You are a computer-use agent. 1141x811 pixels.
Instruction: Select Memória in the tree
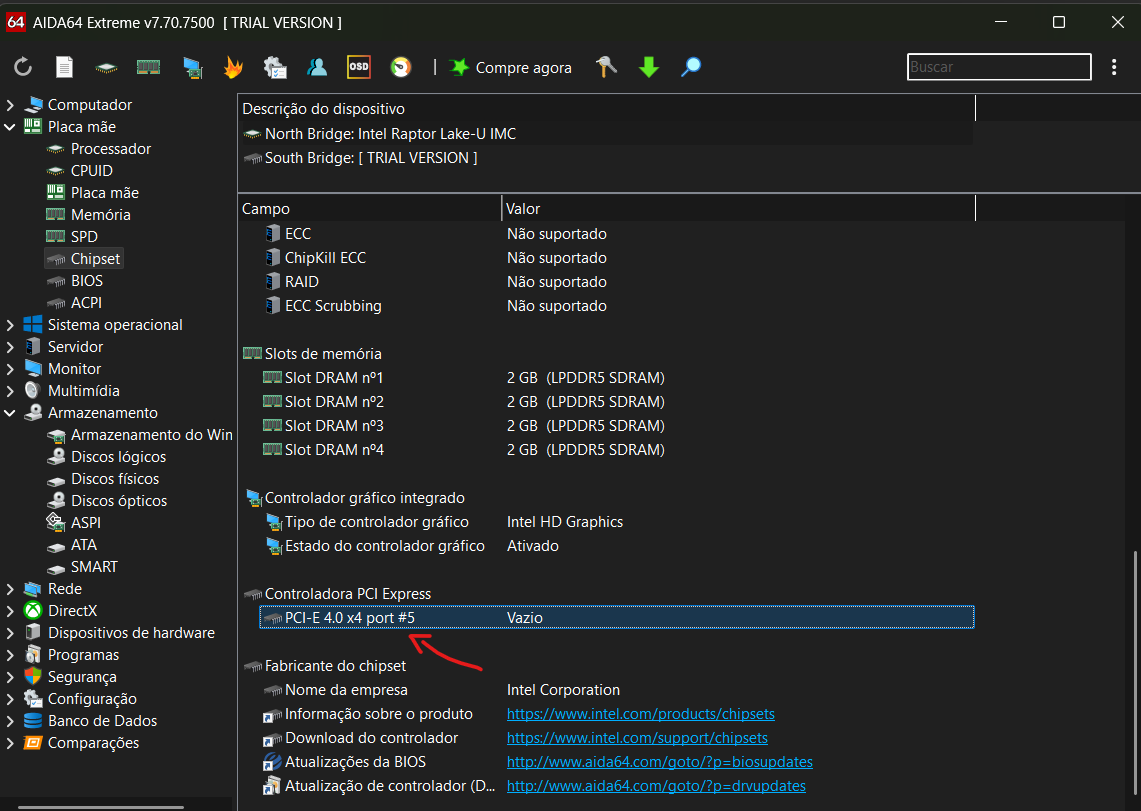[x=100, y=215]
